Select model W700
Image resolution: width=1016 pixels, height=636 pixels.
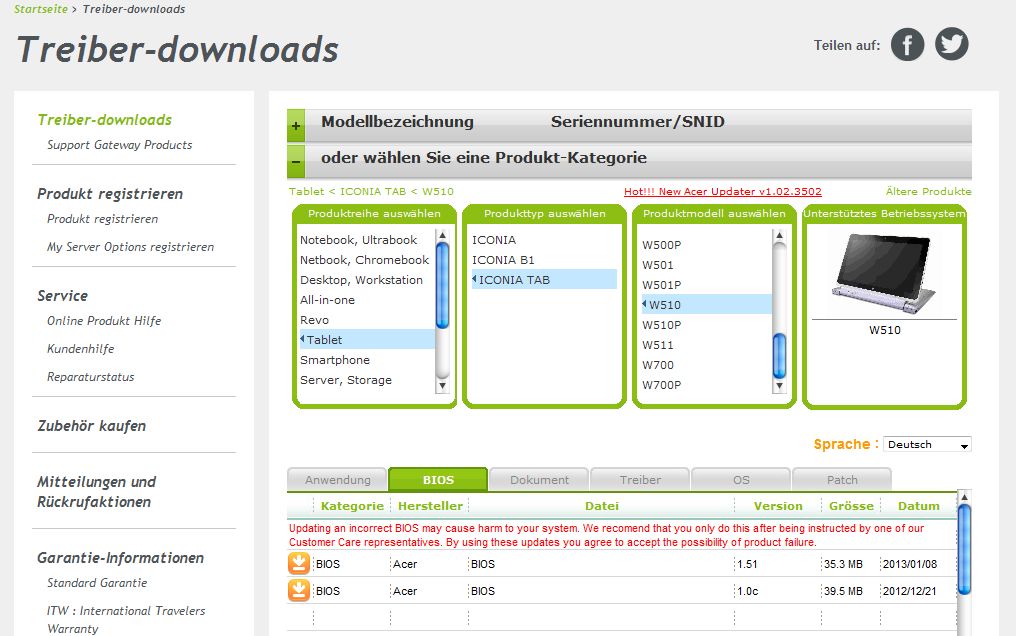point(658,365)
